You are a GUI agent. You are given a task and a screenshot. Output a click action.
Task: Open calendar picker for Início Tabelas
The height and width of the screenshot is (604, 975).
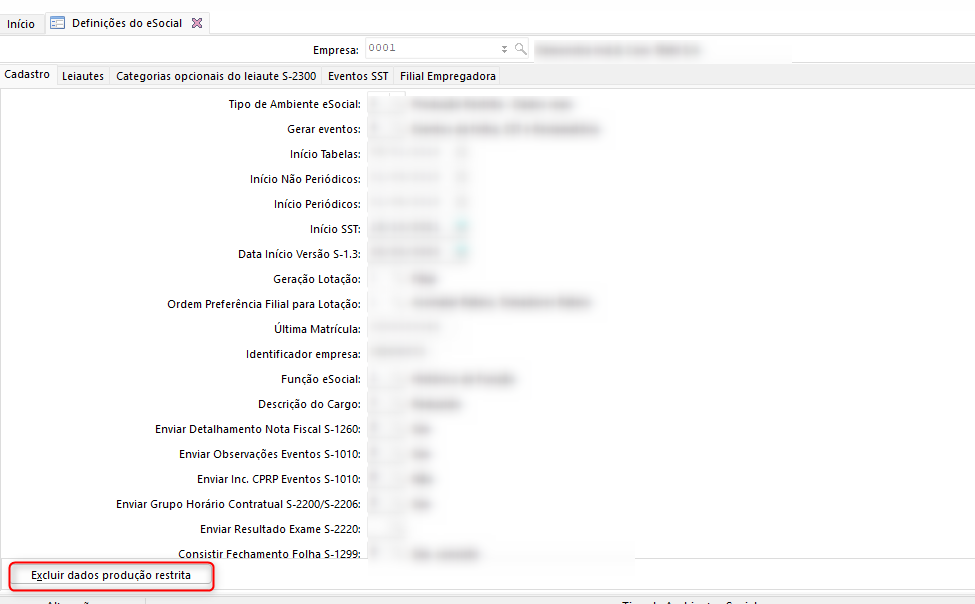pyautogui.click(x=461, y=154)
